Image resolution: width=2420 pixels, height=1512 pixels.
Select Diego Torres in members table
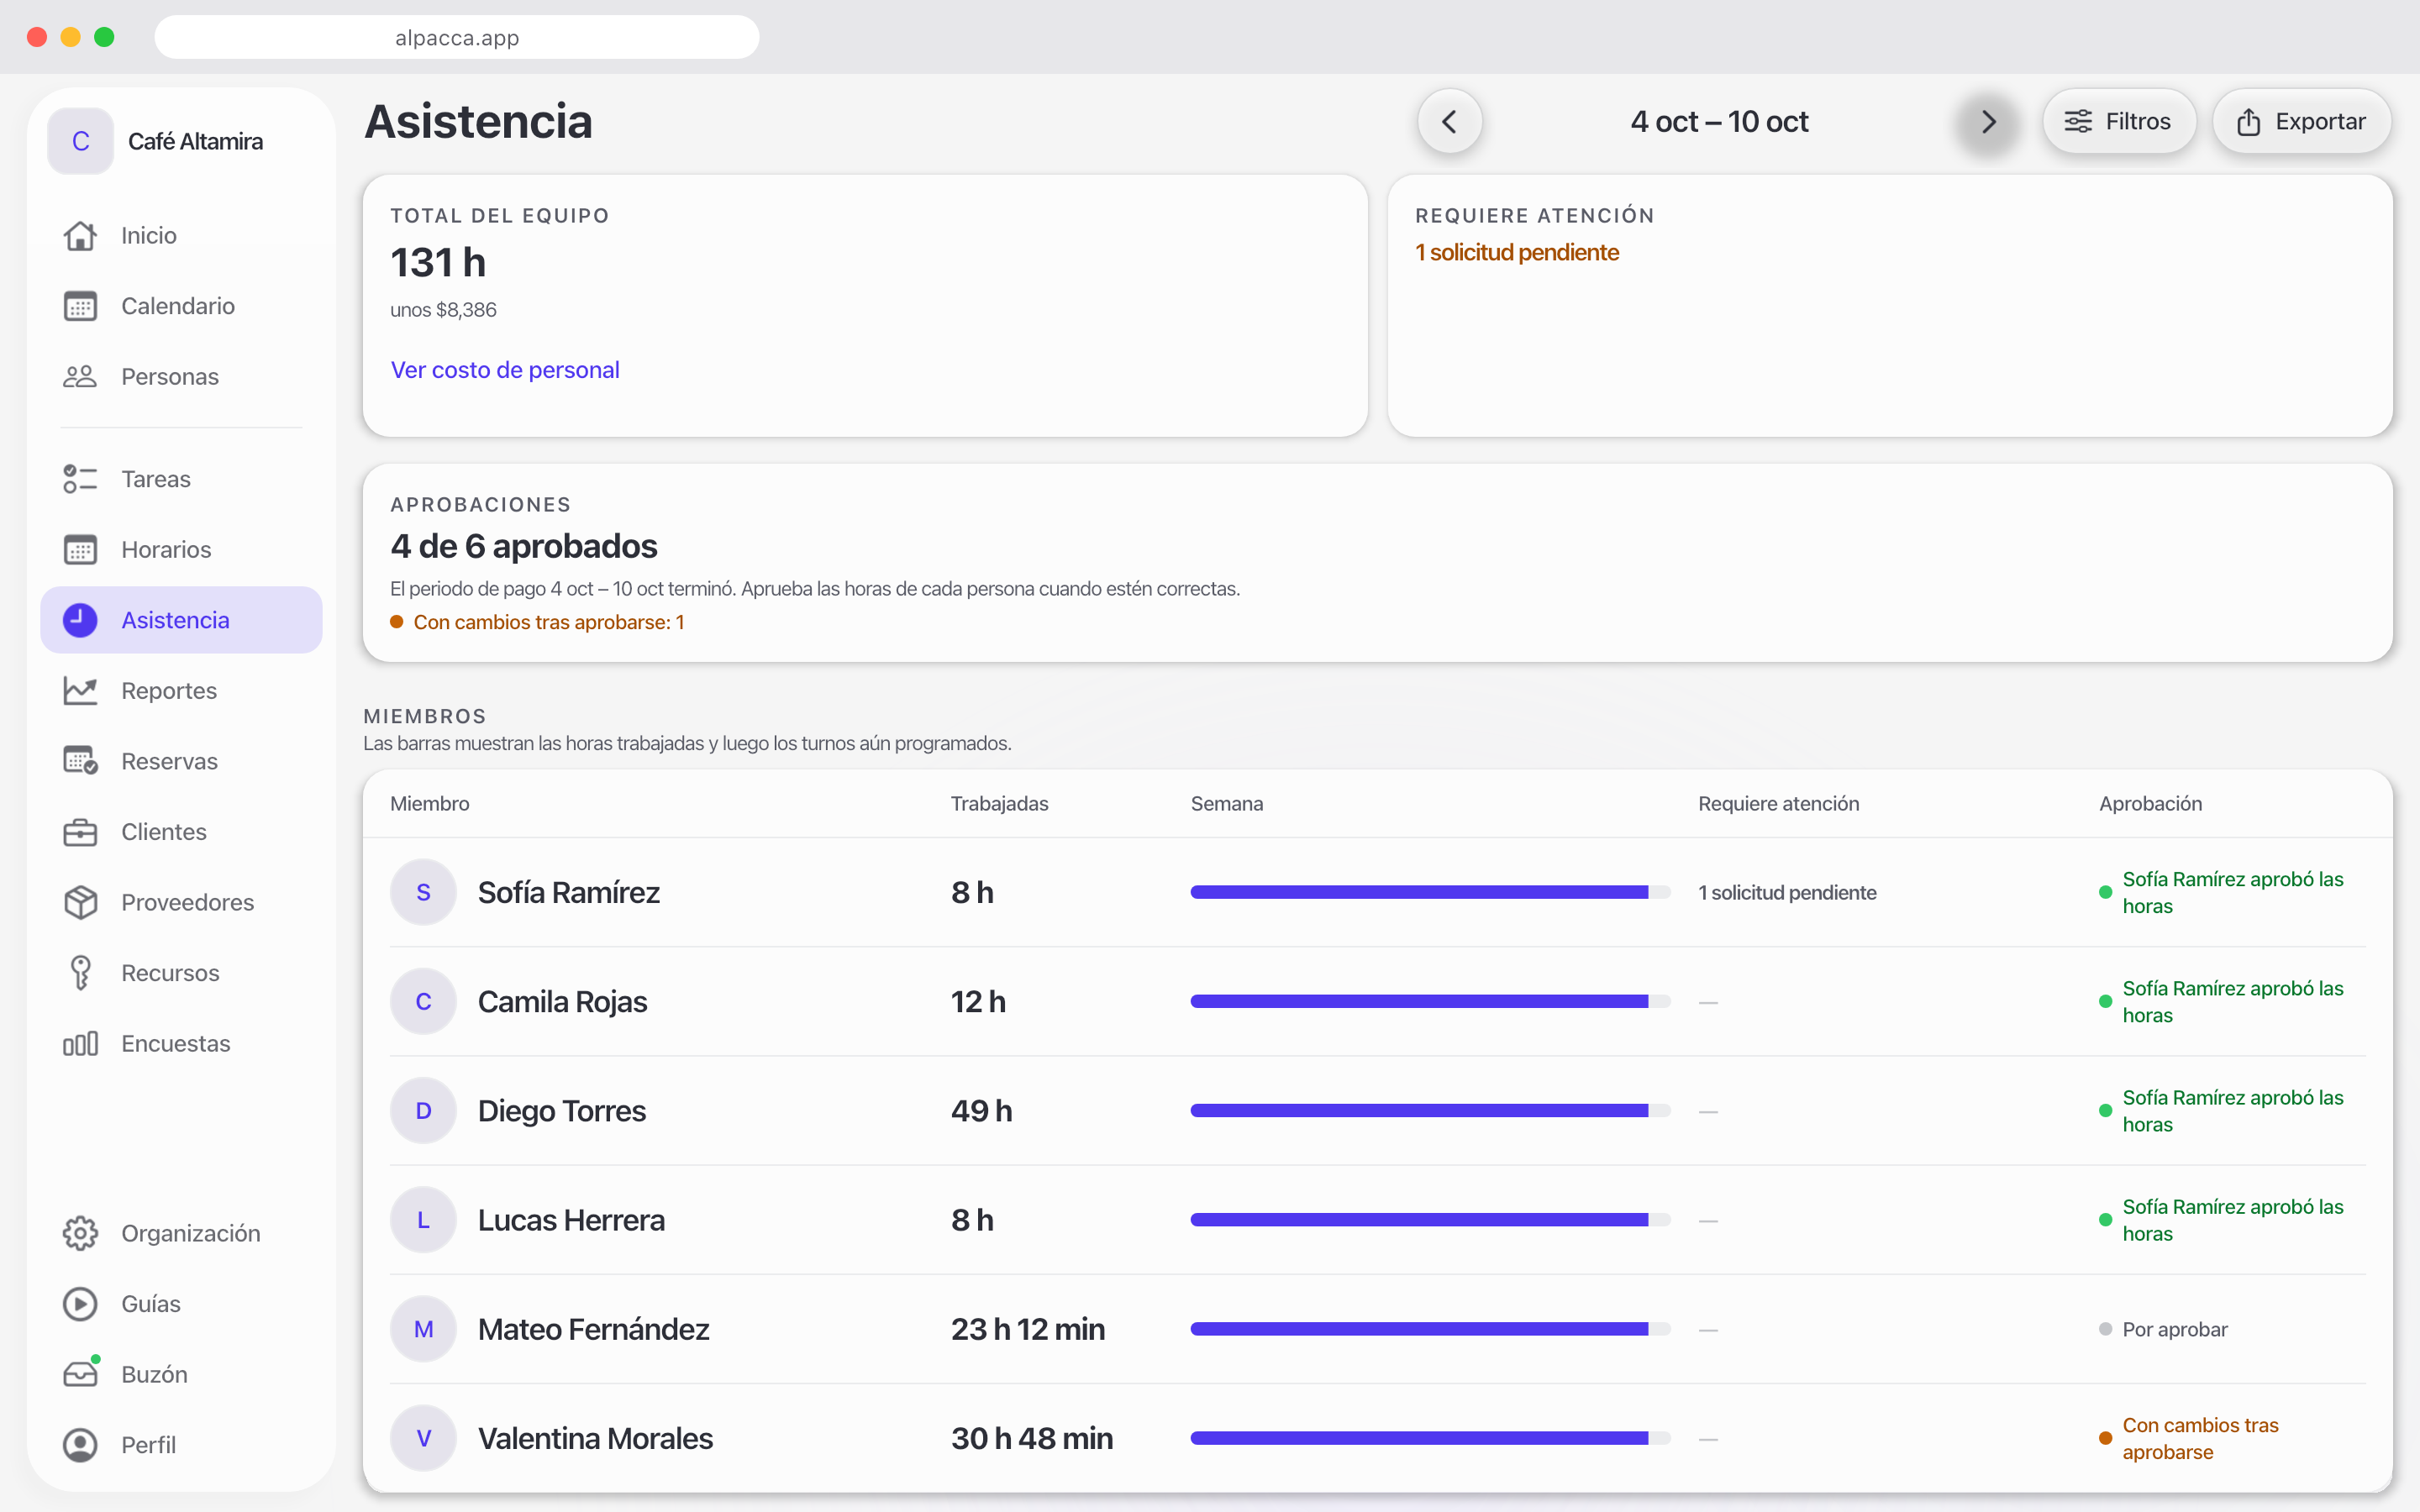pos(1377,1110)
